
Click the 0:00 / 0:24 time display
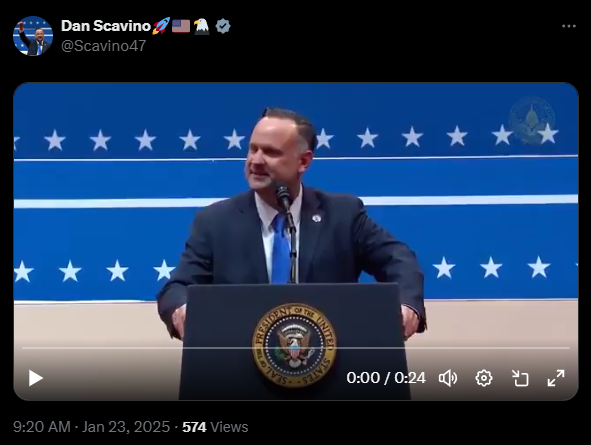coord(386,378)
